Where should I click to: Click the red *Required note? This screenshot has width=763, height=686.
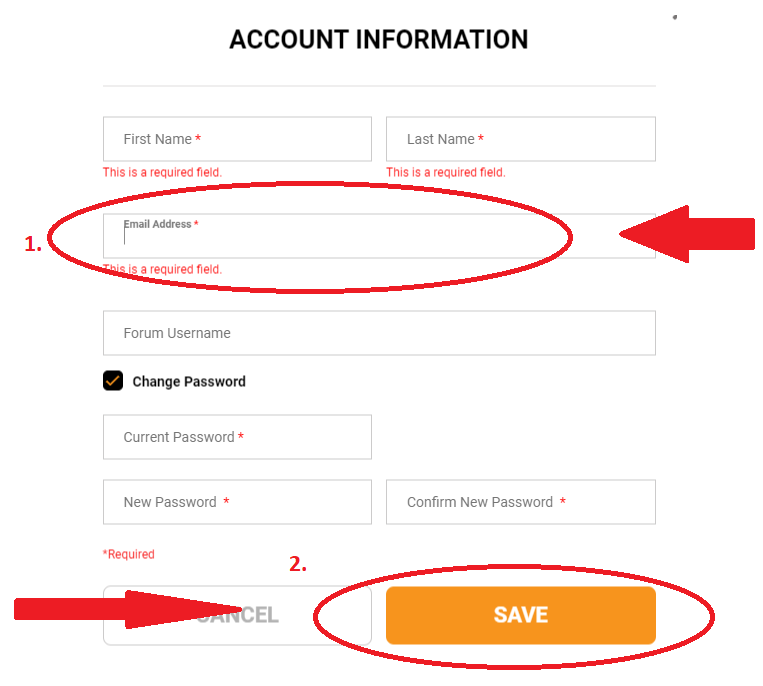click(x=128, y=554)
